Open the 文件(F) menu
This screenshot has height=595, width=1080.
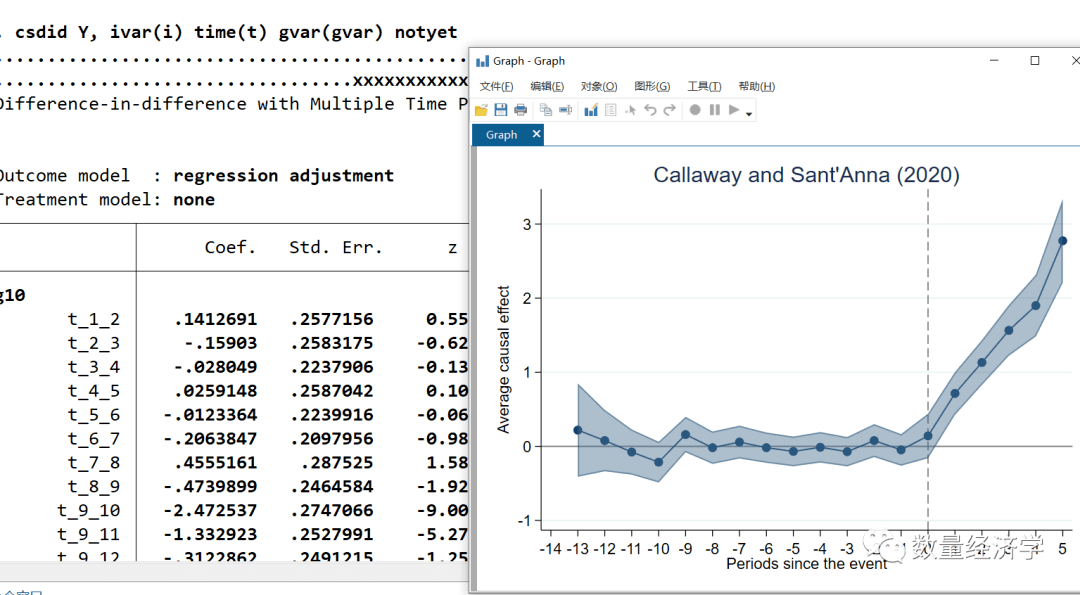pyautogui.click(x=496, y=86)
